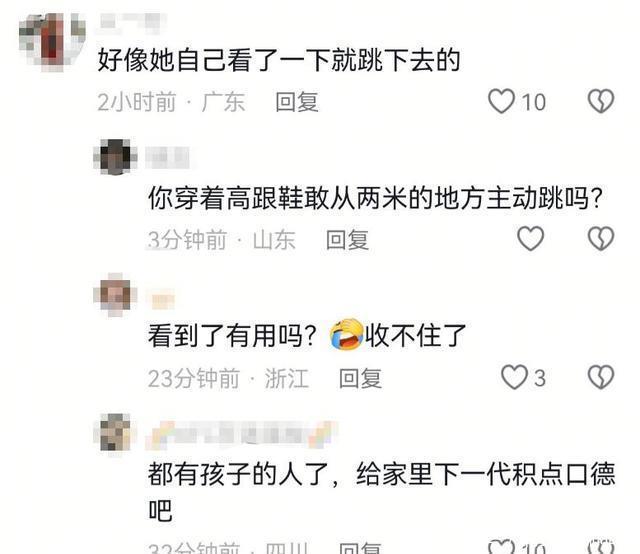
Task: Dislike the Shandong reply posted 3分钟前
Action: (x=601, y=238)
